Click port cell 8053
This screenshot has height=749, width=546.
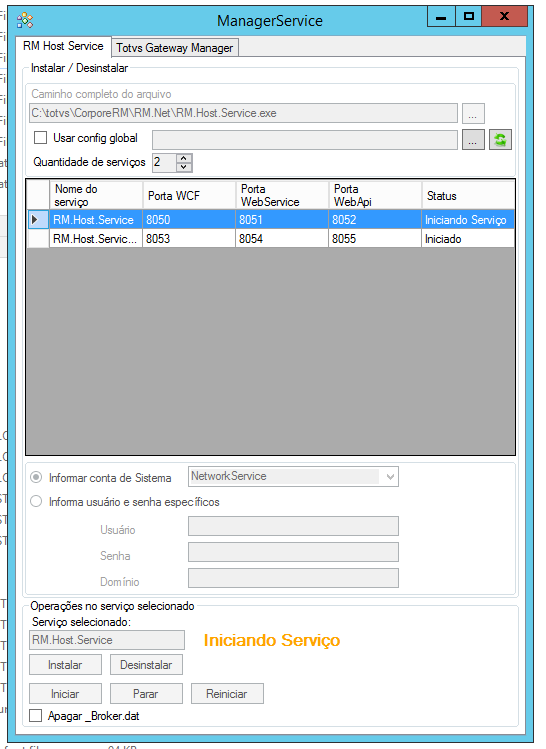pos(189,238)
